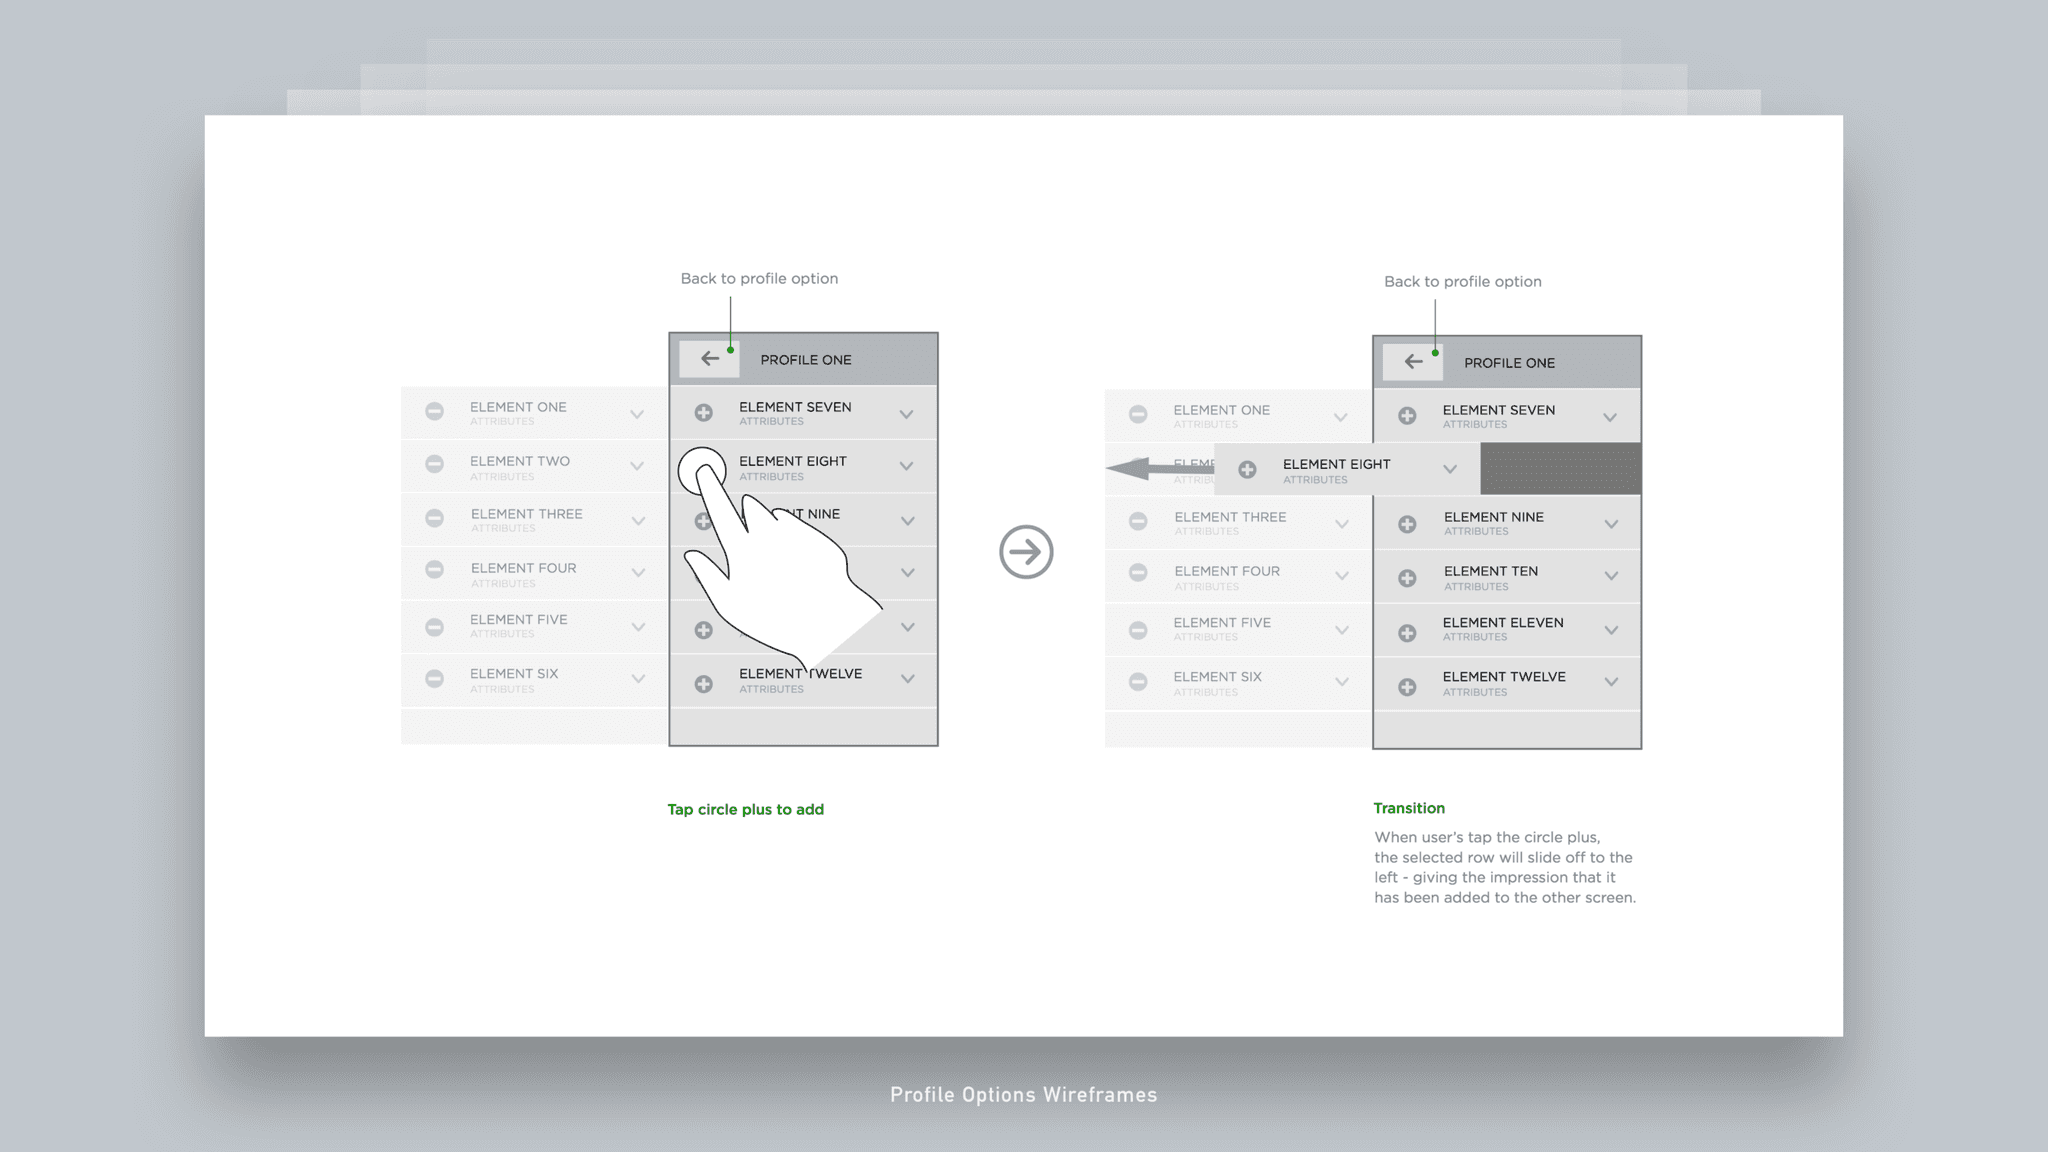
Task: Tap circle plus icon on Element Seven
Action: (x=703, y=414)
